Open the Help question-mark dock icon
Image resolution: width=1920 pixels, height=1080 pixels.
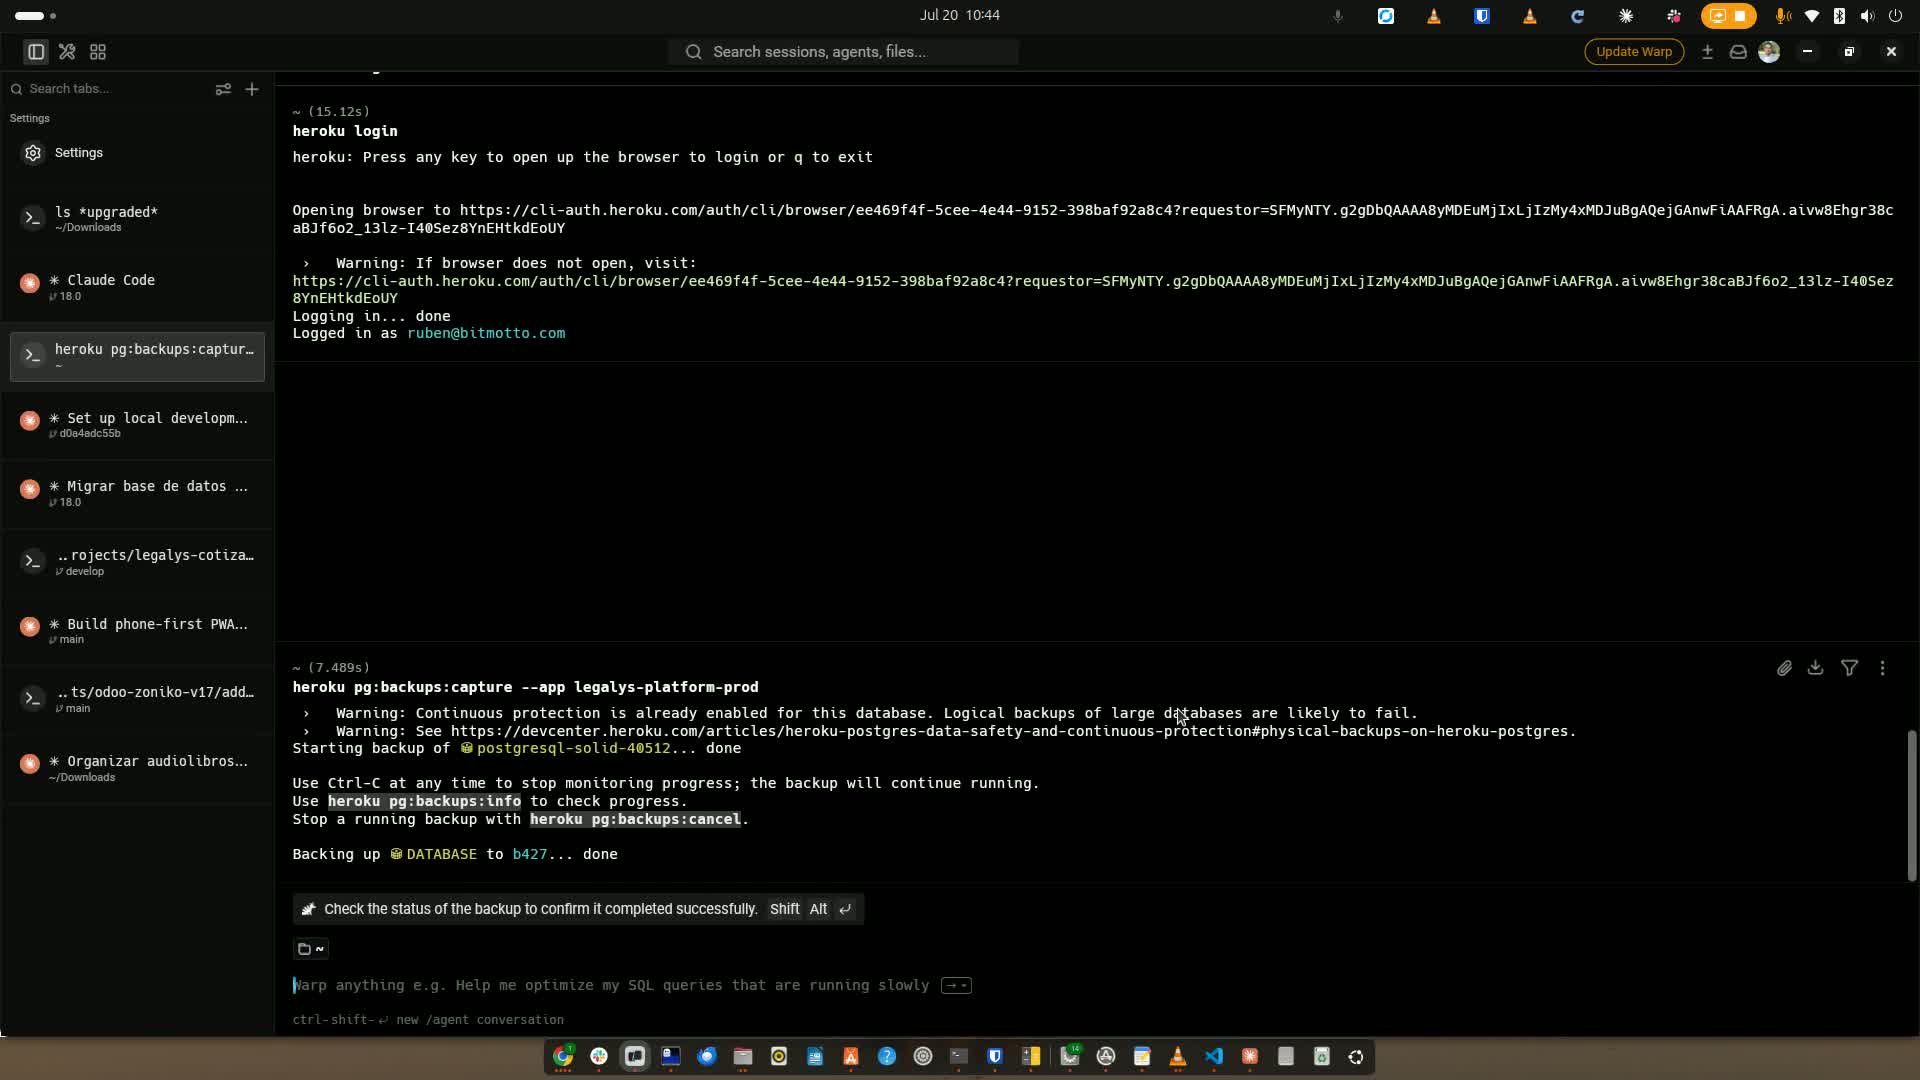[887, 1057]
